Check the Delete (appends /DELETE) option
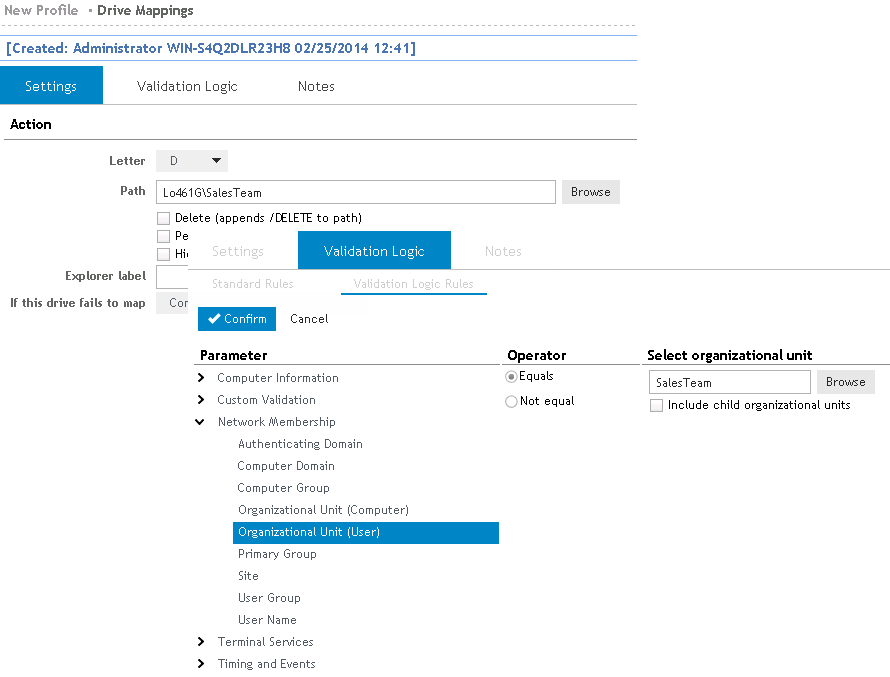 click(x=164, y=218)
